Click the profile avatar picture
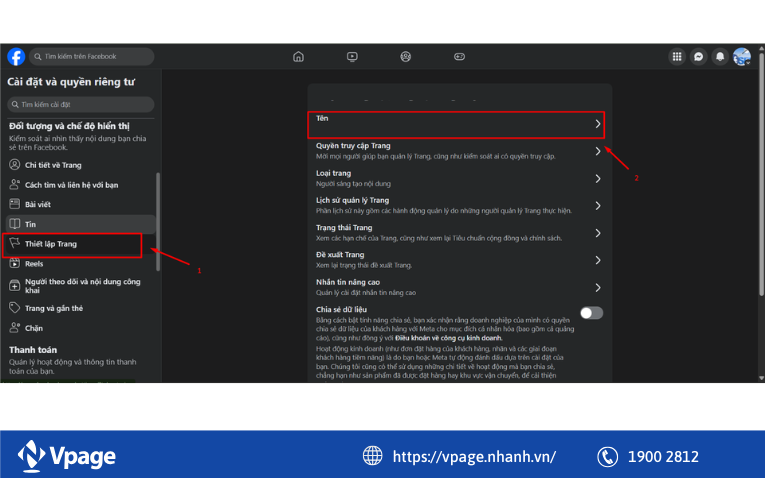 point(741,57)
